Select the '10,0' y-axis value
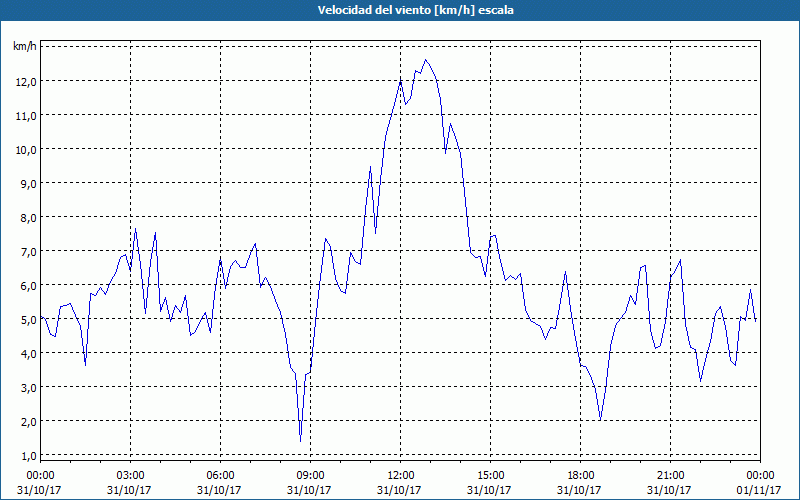800x500 pixels. click(x=26, y=149)
